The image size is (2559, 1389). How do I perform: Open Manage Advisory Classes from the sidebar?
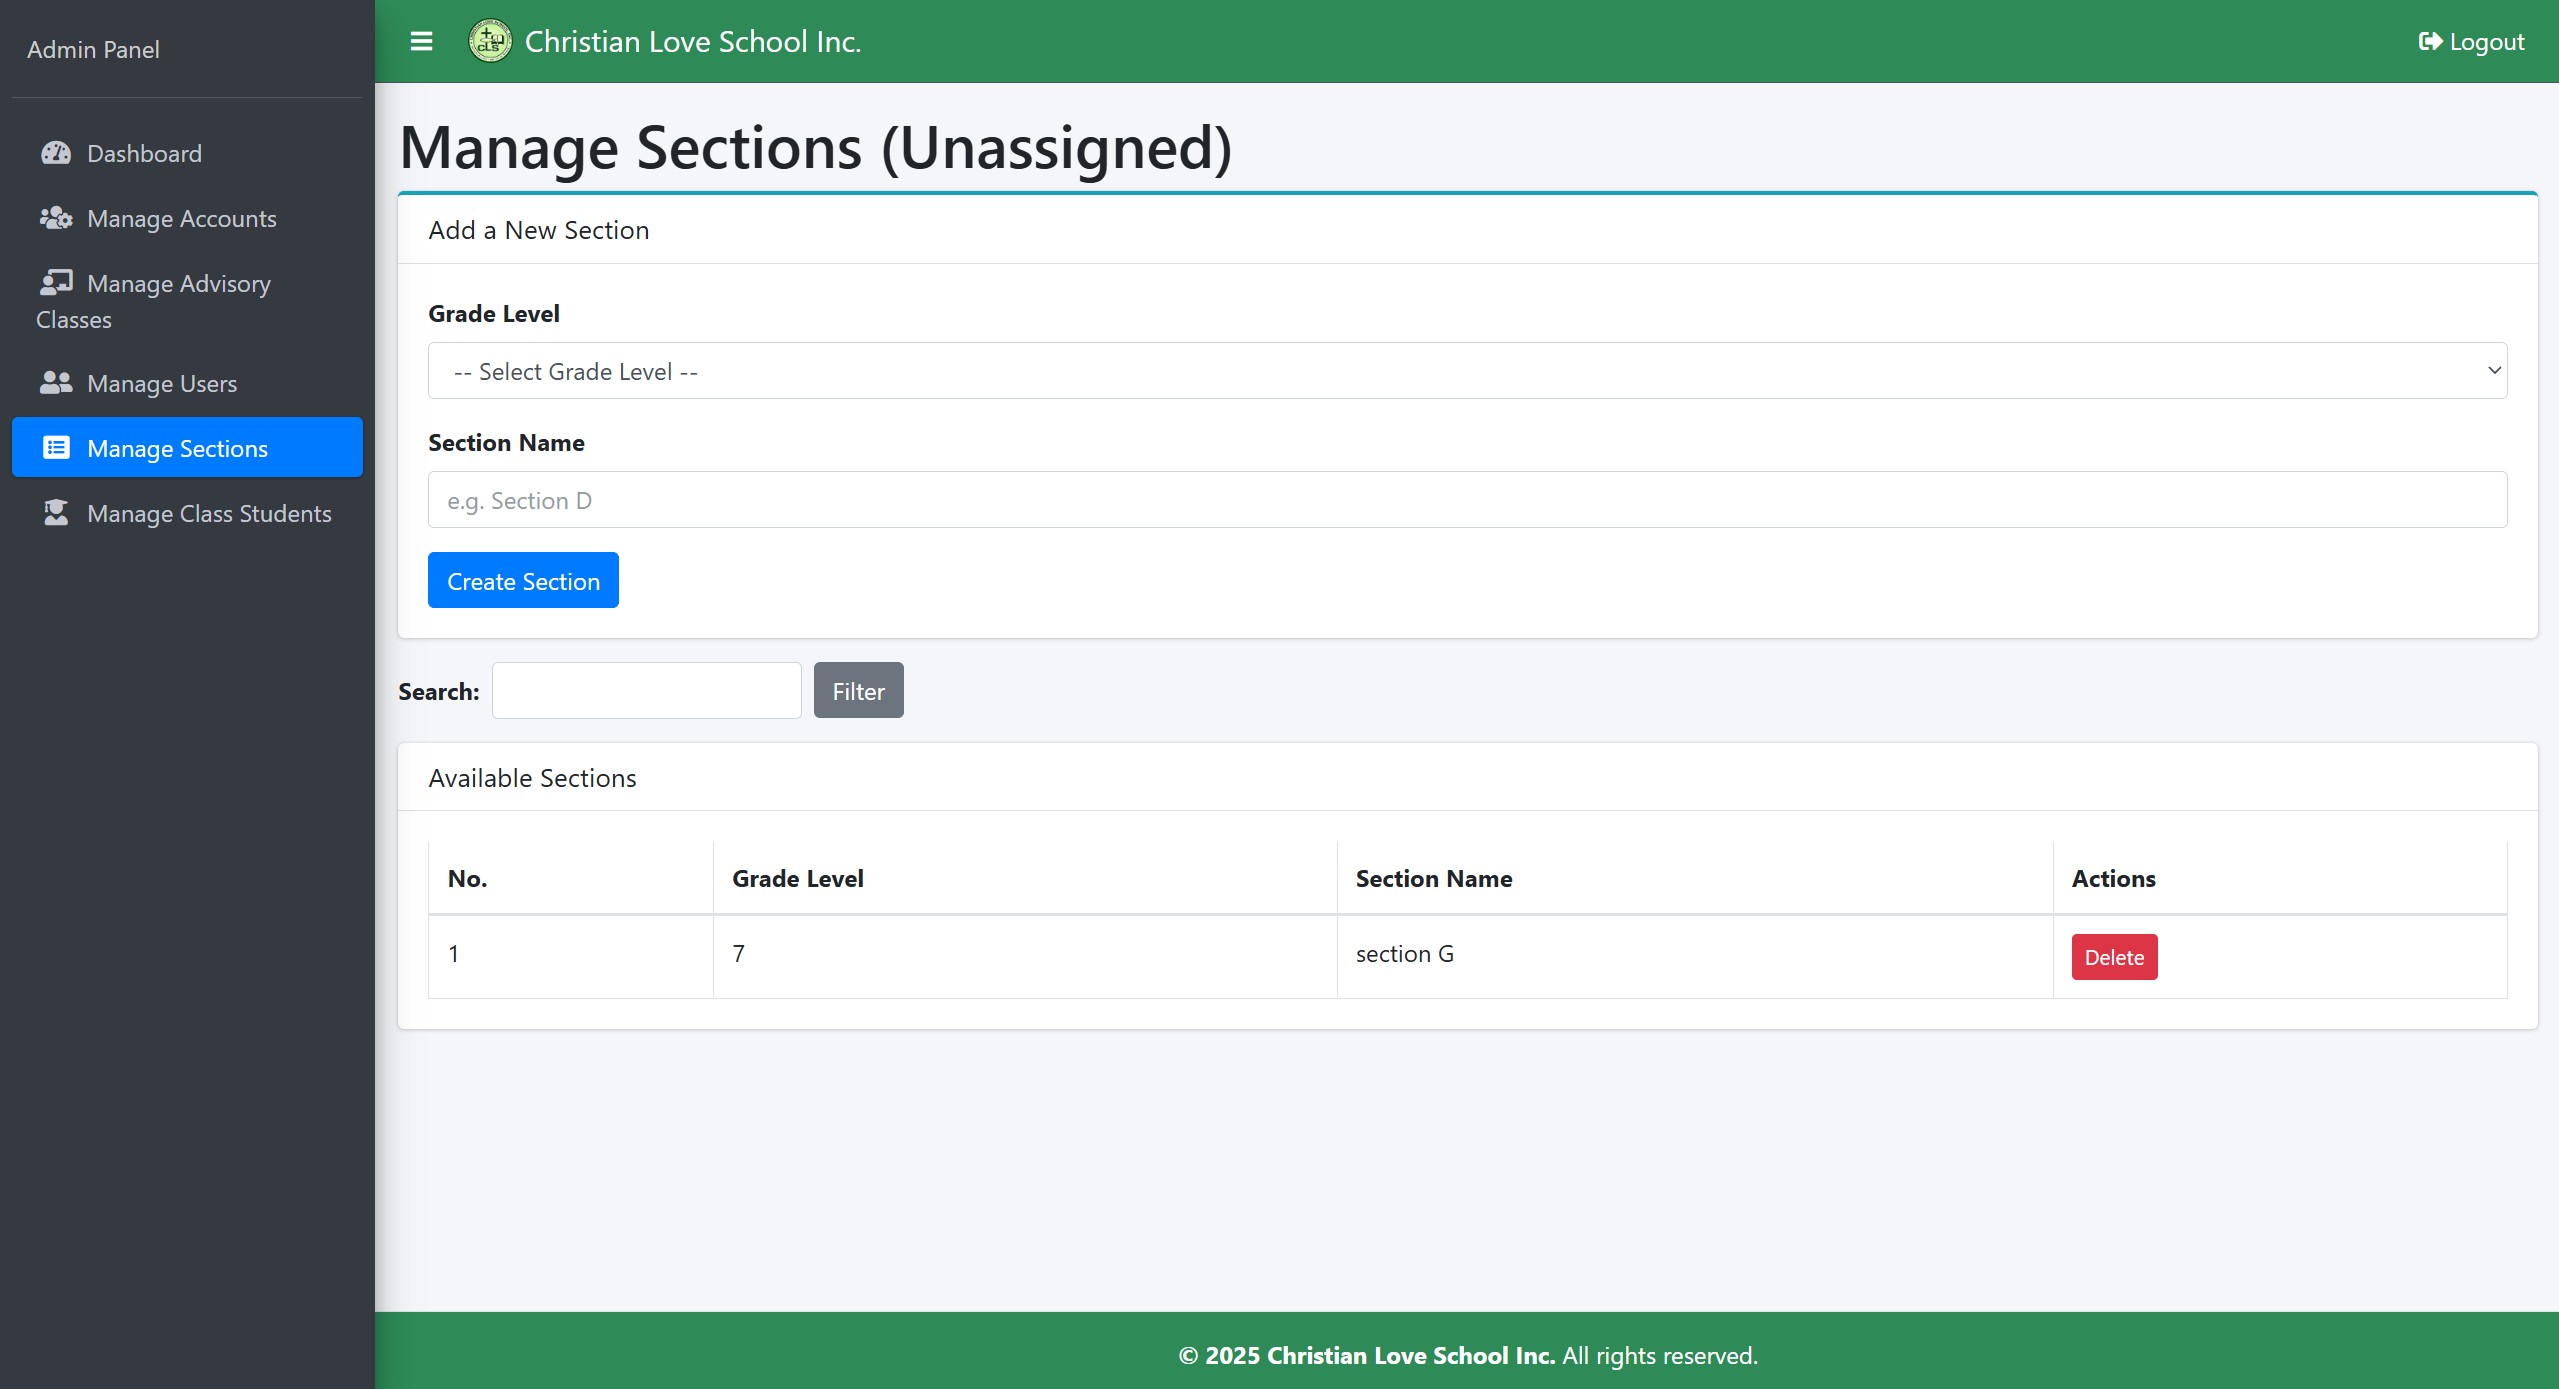point(178,285)
